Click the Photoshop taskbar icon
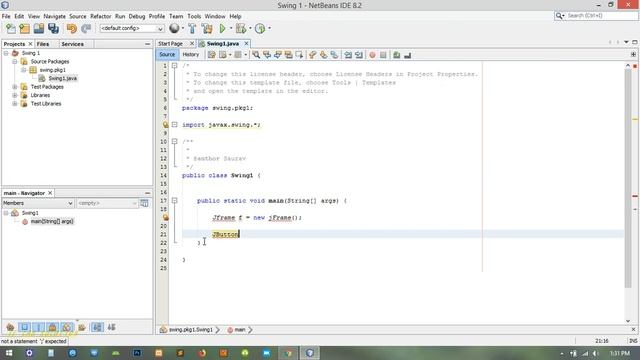The height and width of the screenshot is (360, 640). tap(137, 353)
